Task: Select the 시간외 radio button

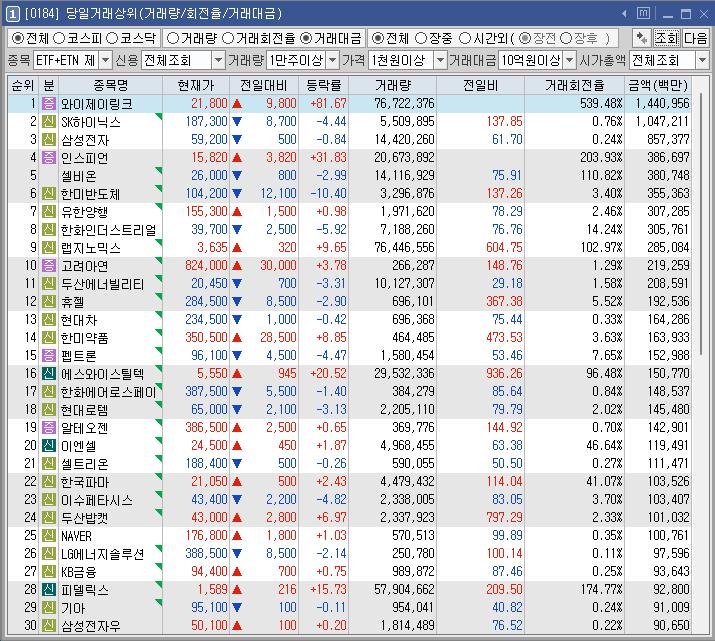Action: click(465, 38)
